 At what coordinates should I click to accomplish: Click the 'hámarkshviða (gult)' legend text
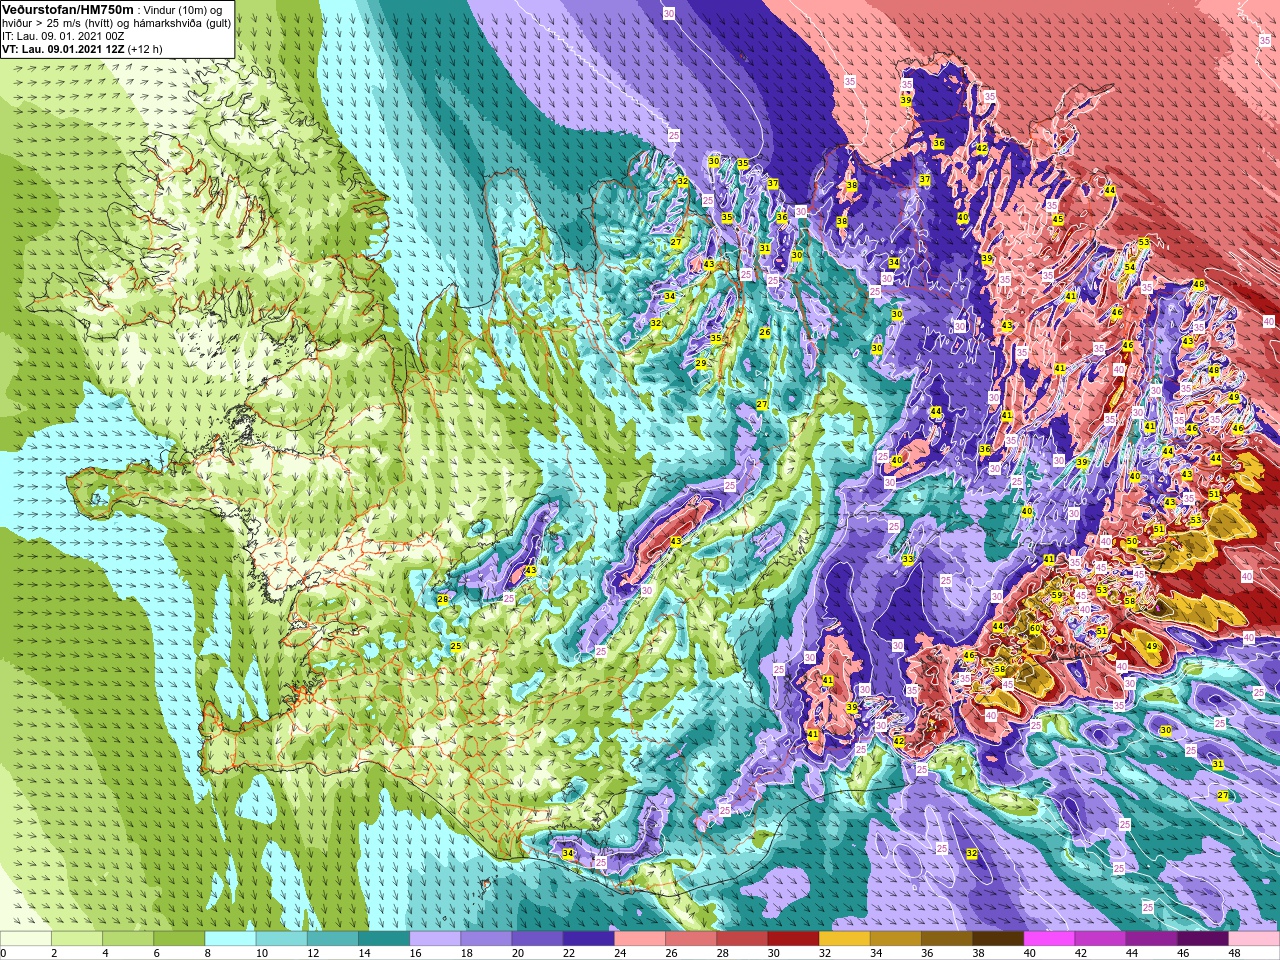coord(181,23)
